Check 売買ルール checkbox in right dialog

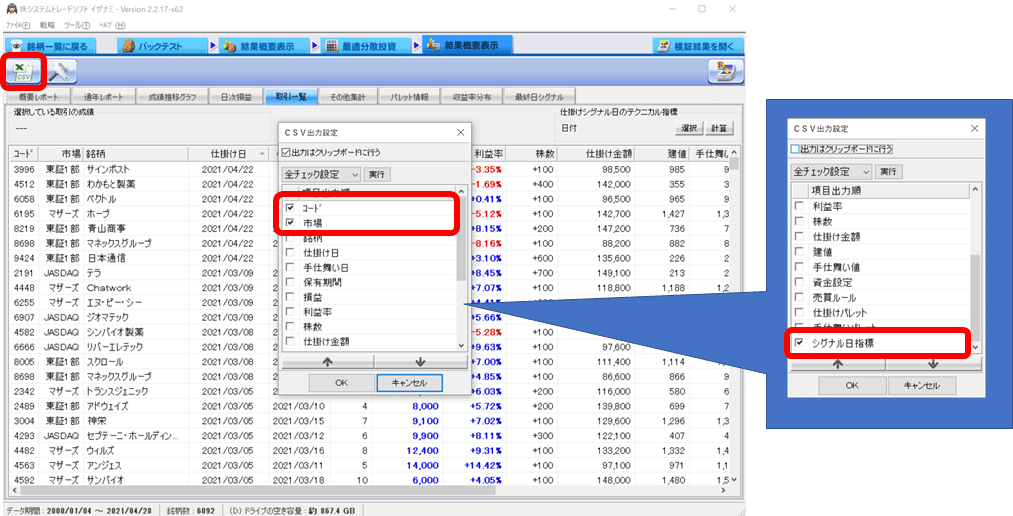[799, 298]
